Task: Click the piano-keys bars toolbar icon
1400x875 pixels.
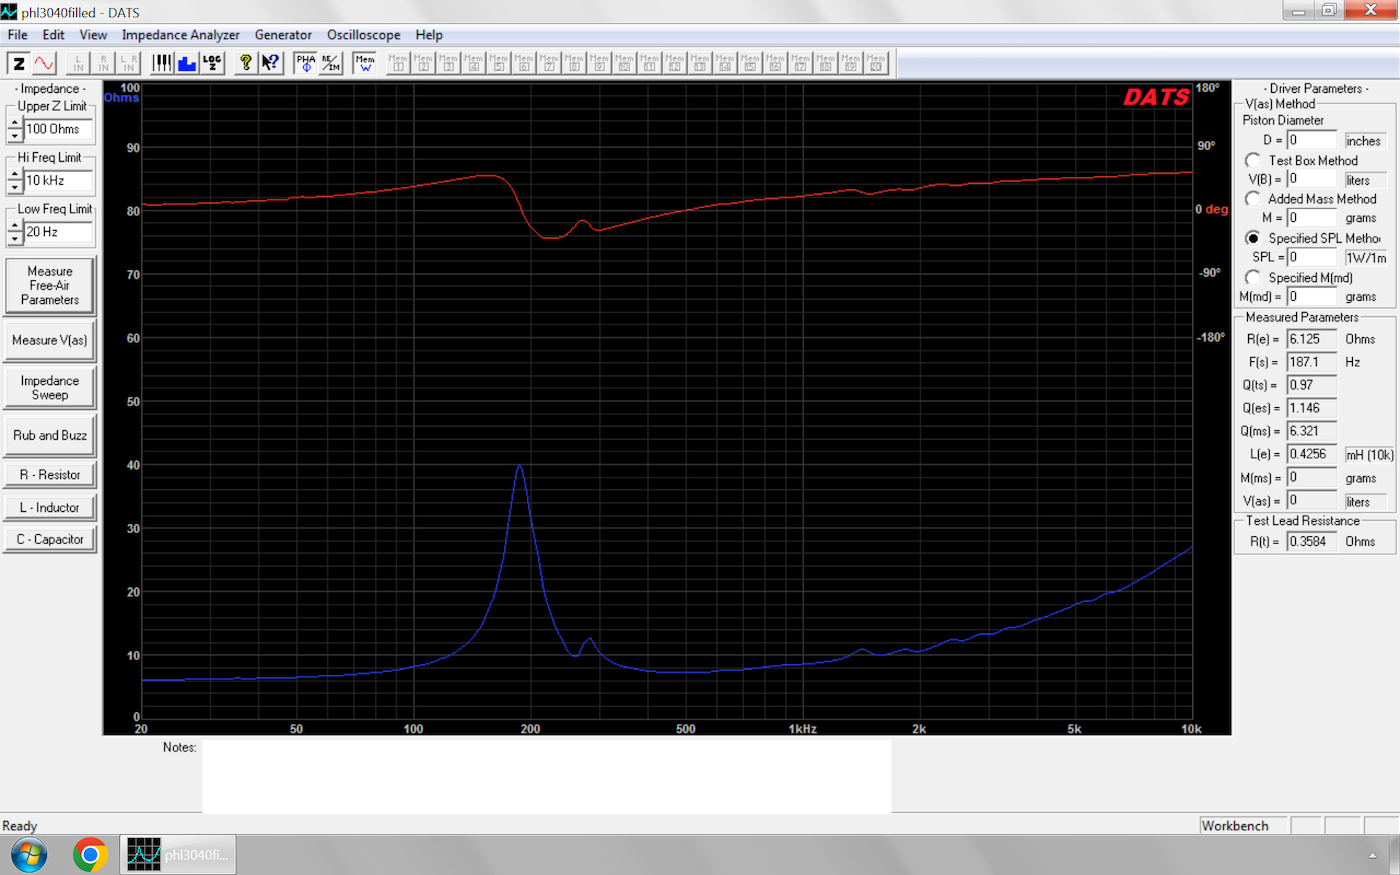Action: [162, 63]
